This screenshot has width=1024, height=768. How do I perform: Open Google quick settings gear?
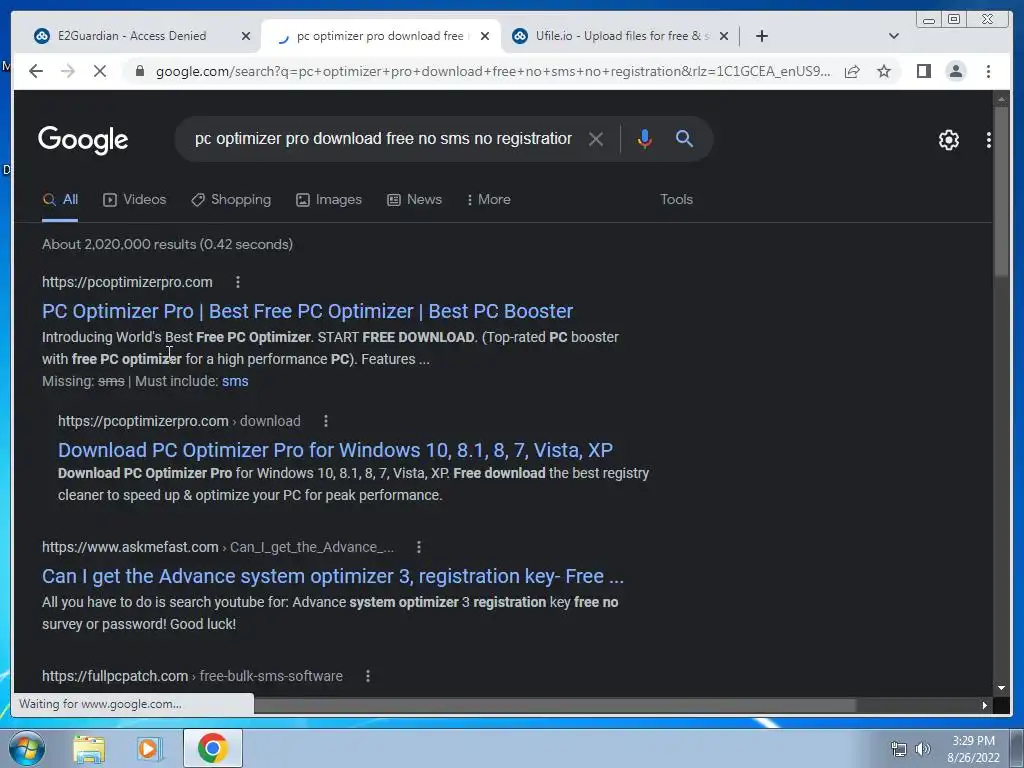pyautogui.click(x=948, y=140)
